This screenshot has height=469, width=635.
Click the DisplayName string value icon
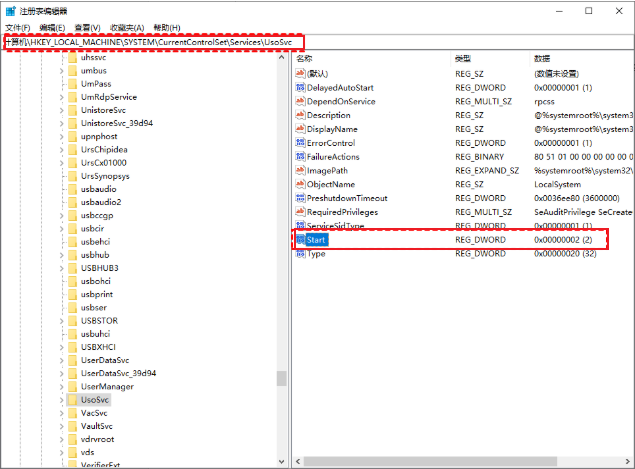click(300, 129)
